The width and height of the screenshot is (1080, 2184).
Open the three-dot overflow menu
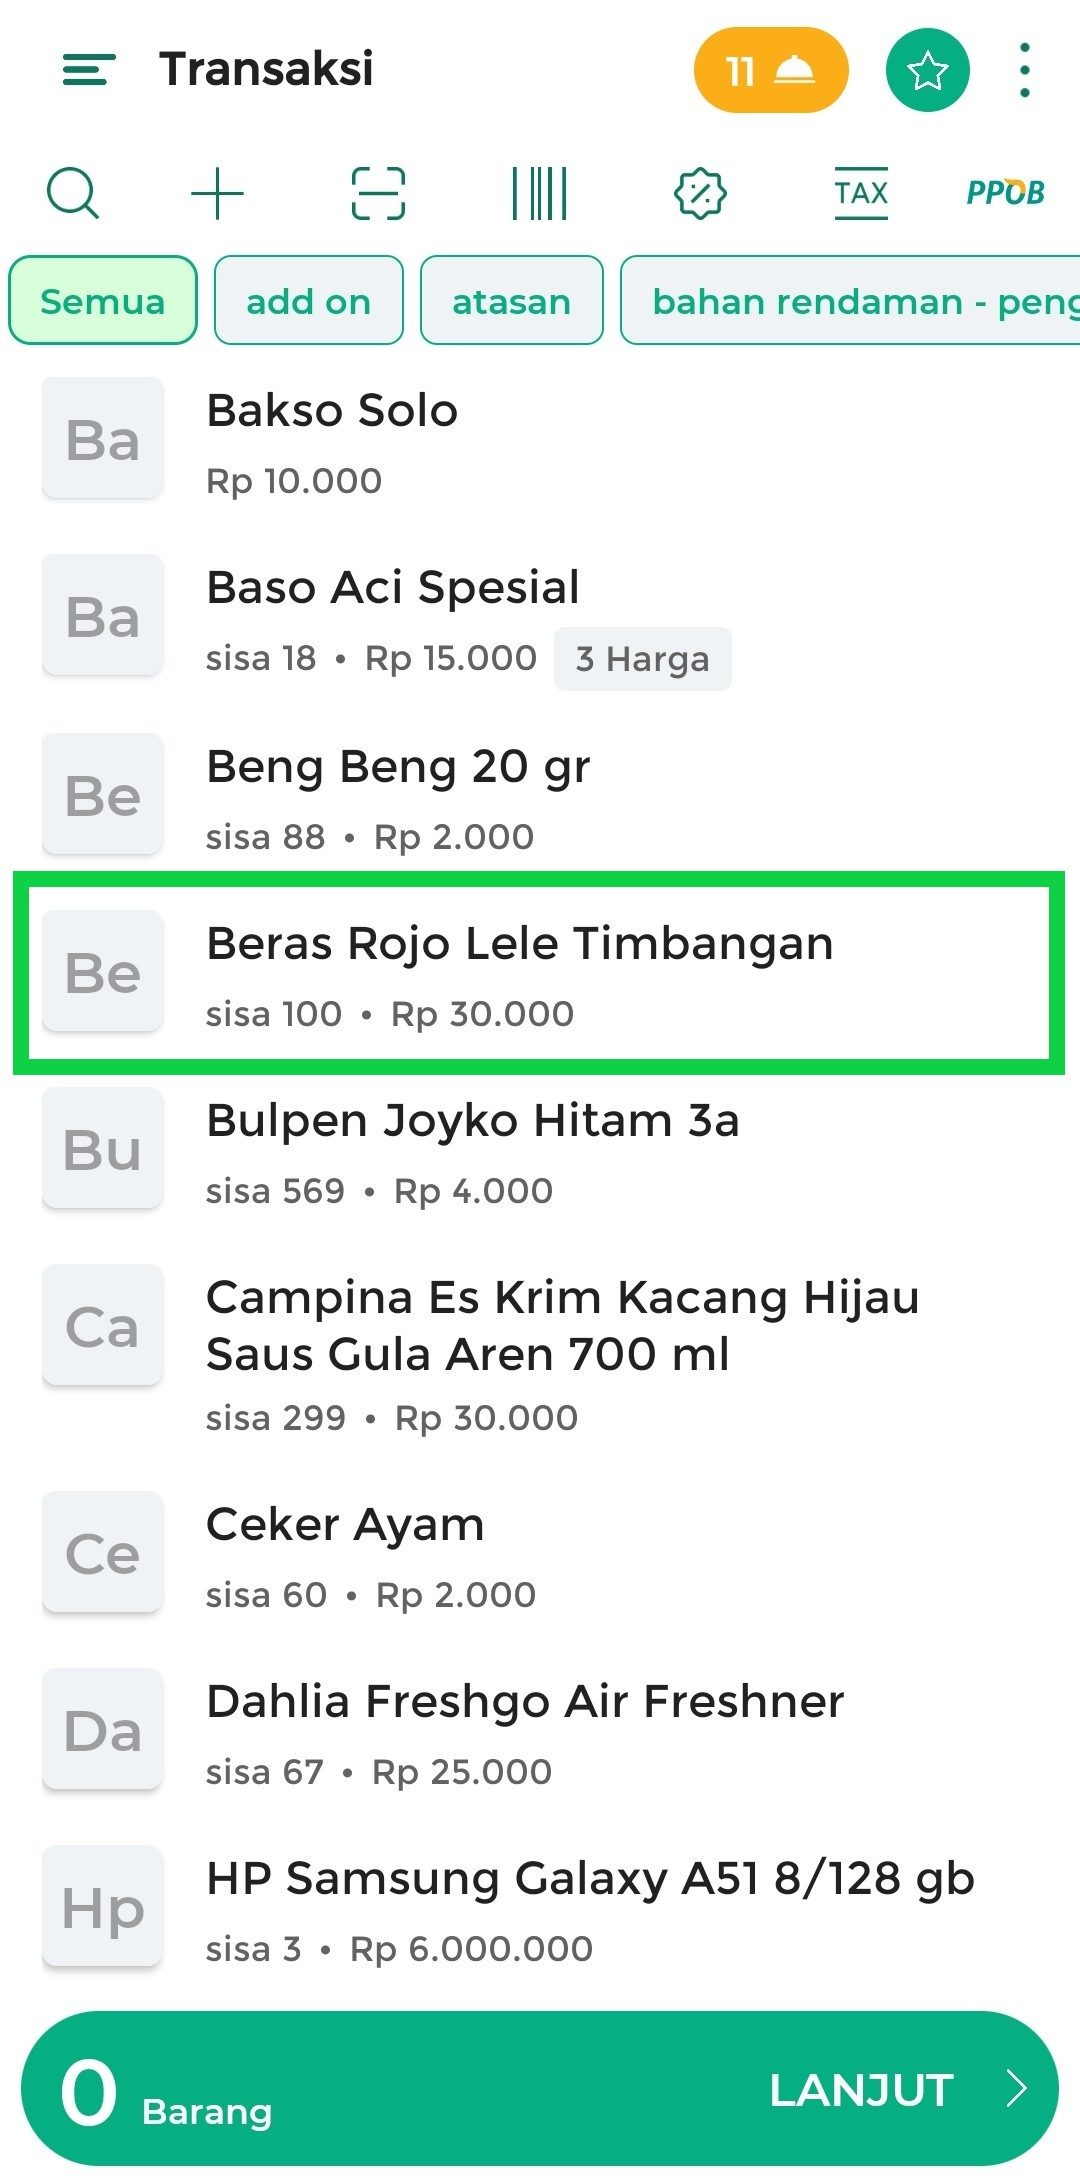1024,70
